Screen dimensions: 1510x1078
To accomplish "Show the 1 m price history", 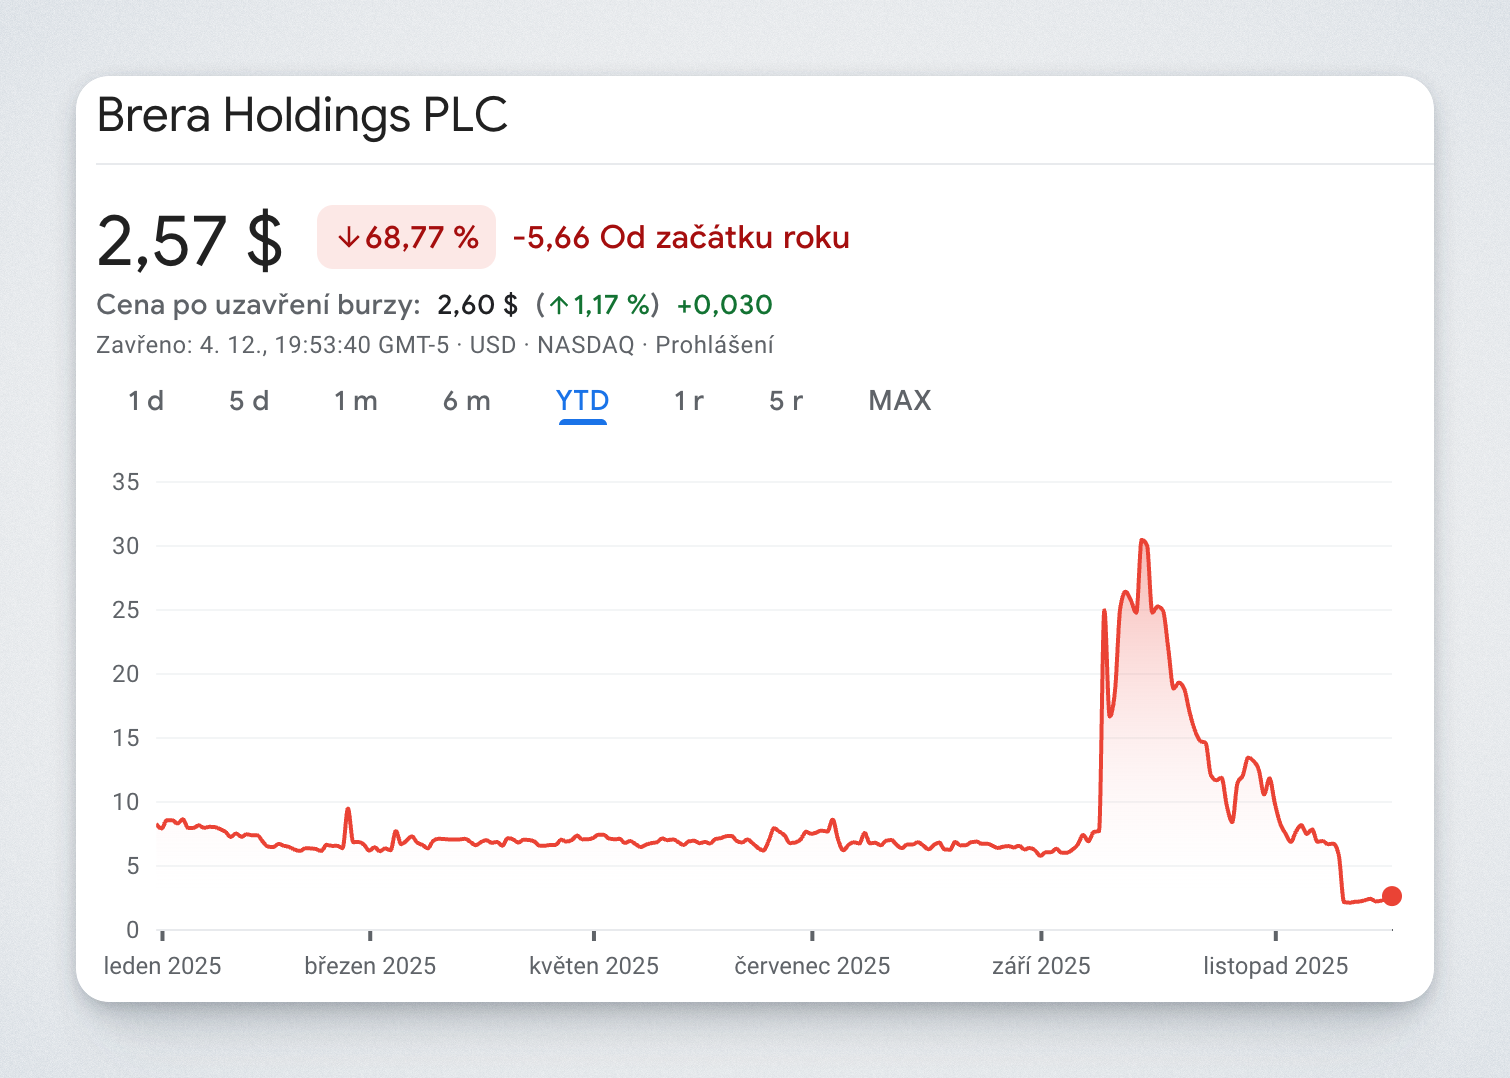I will [355, 401].
